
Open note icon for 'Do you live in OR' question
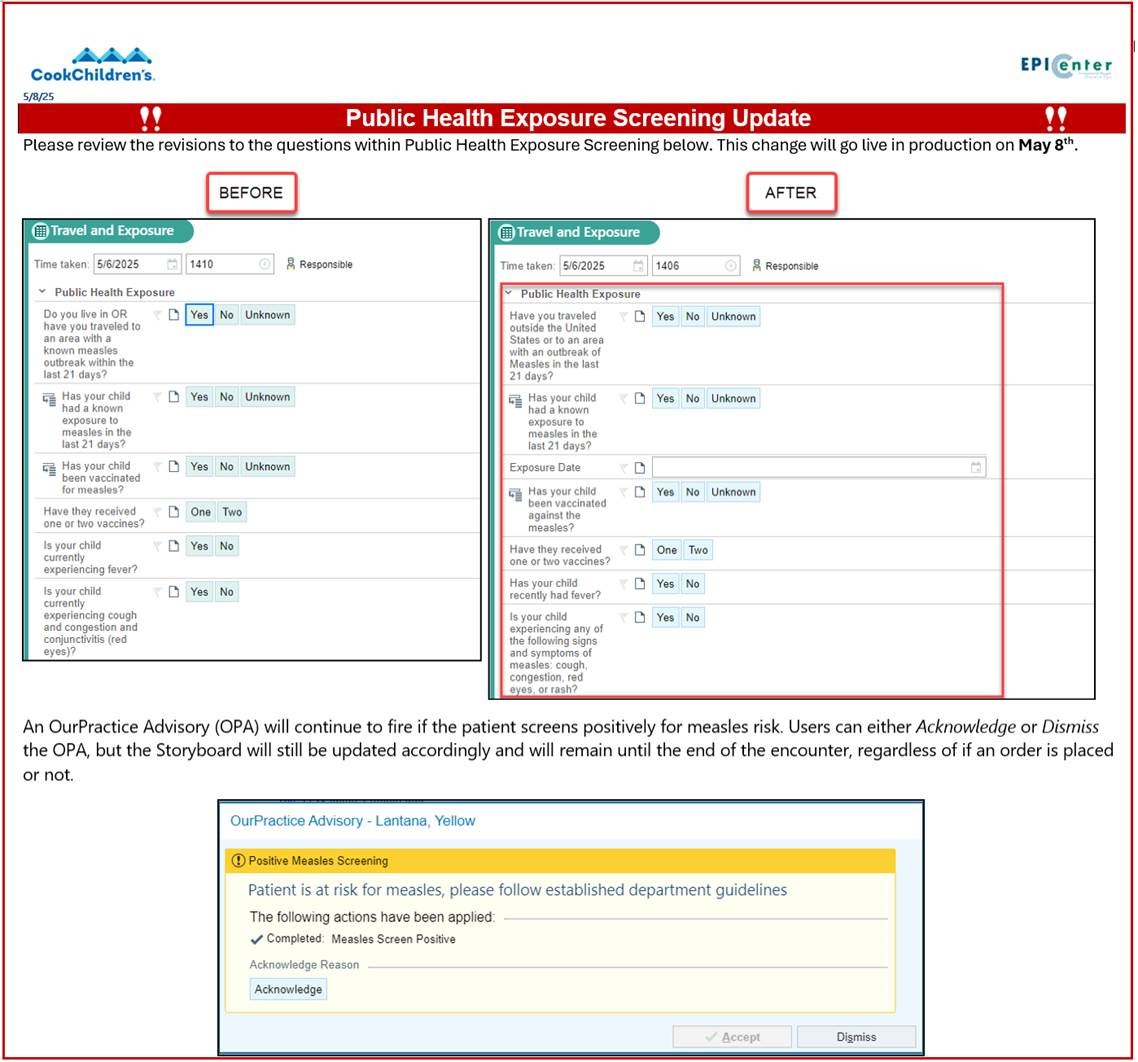click(173, 315)
